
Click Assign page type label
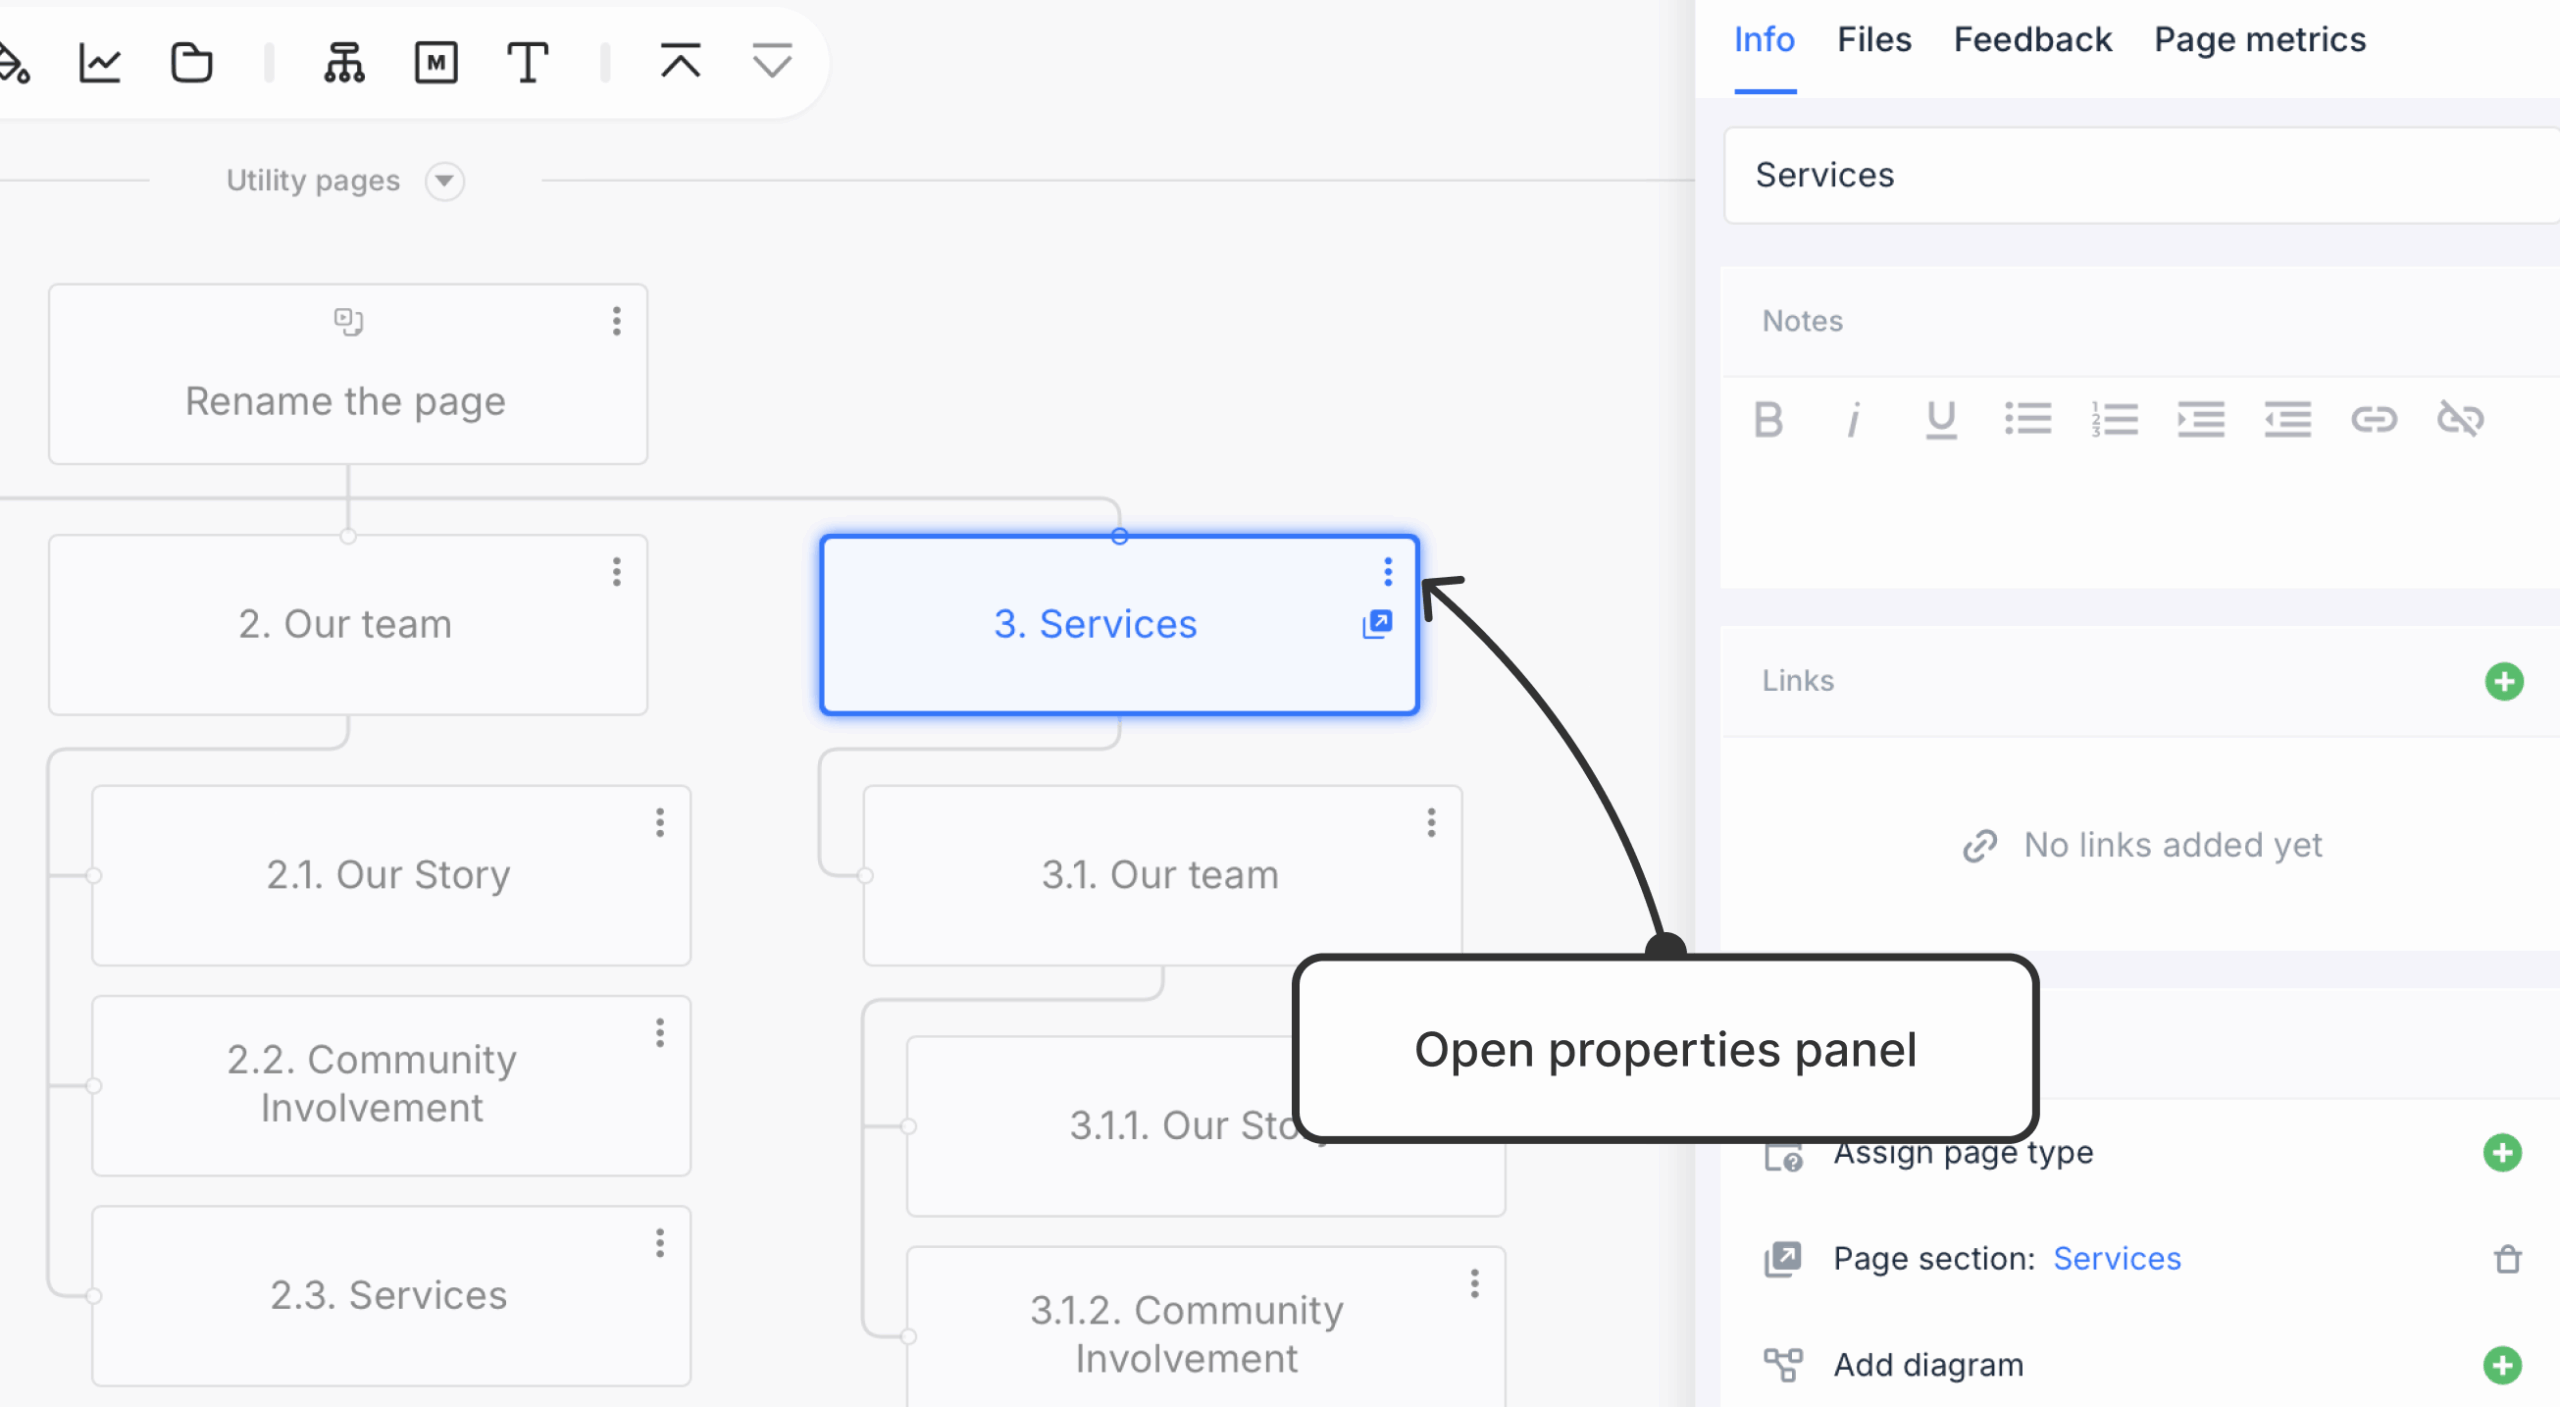click(1963, 1154)
